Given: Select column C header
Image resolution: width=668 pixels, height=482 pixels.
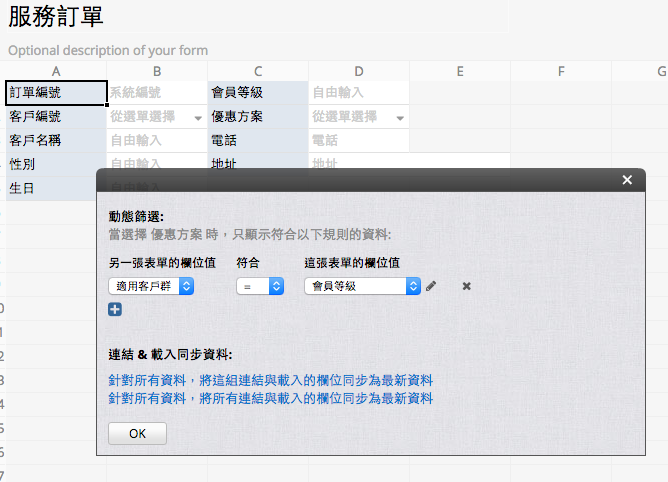Looking at the screenshot, I should point(258,71).
